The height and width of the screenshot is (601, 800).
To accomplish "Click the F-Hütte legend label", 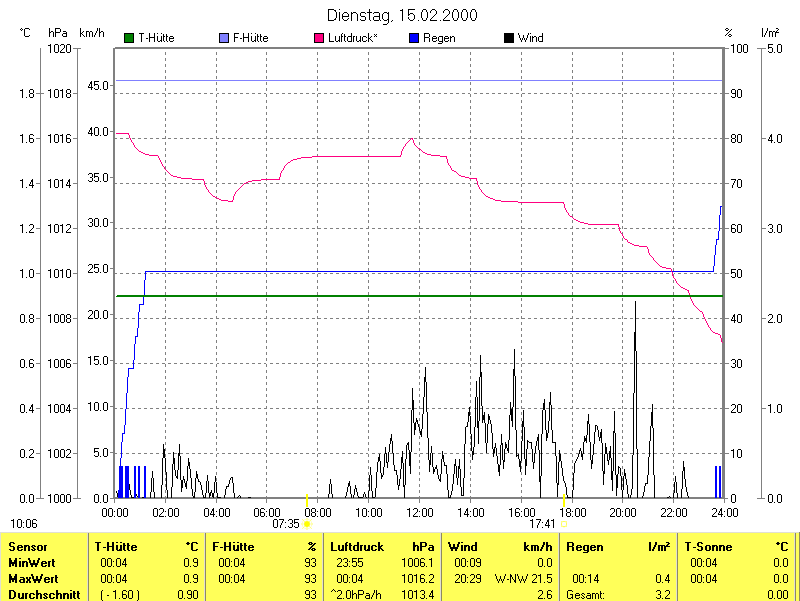I will (252, 38).
